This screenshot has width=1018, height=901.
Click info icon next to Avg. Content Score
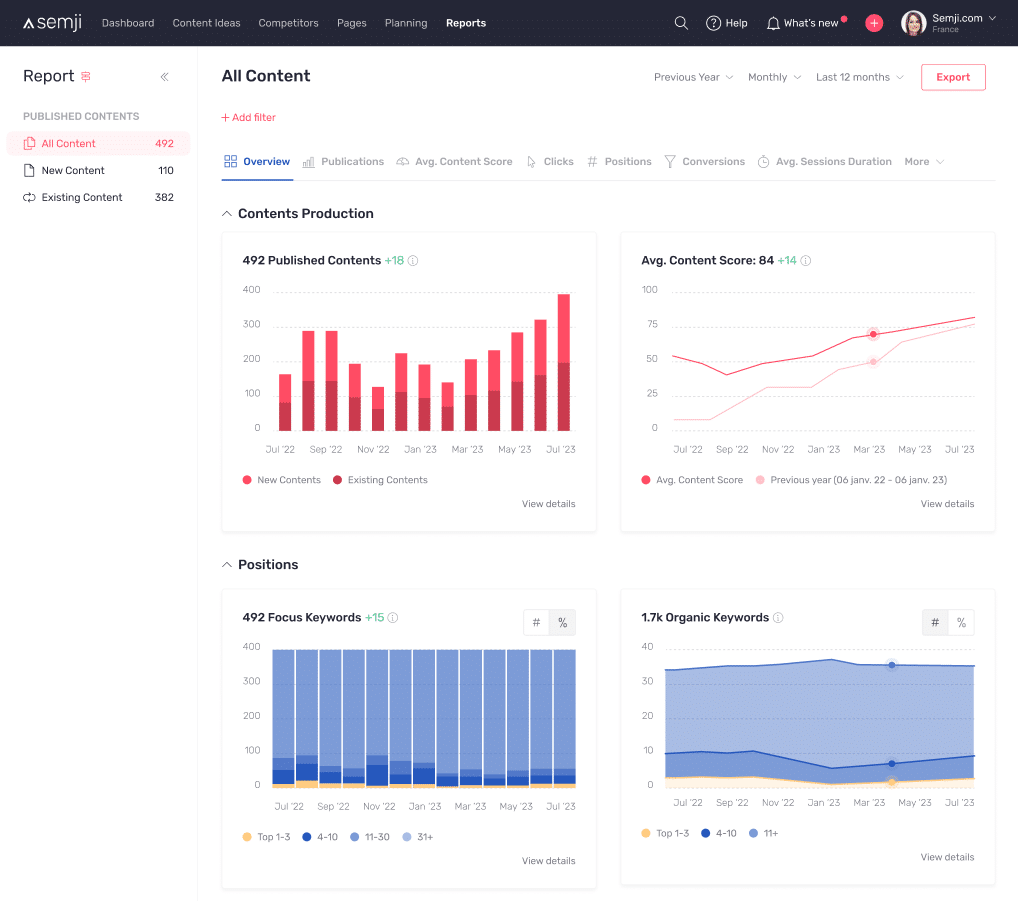pyautogui.click(x=806, y=260)
